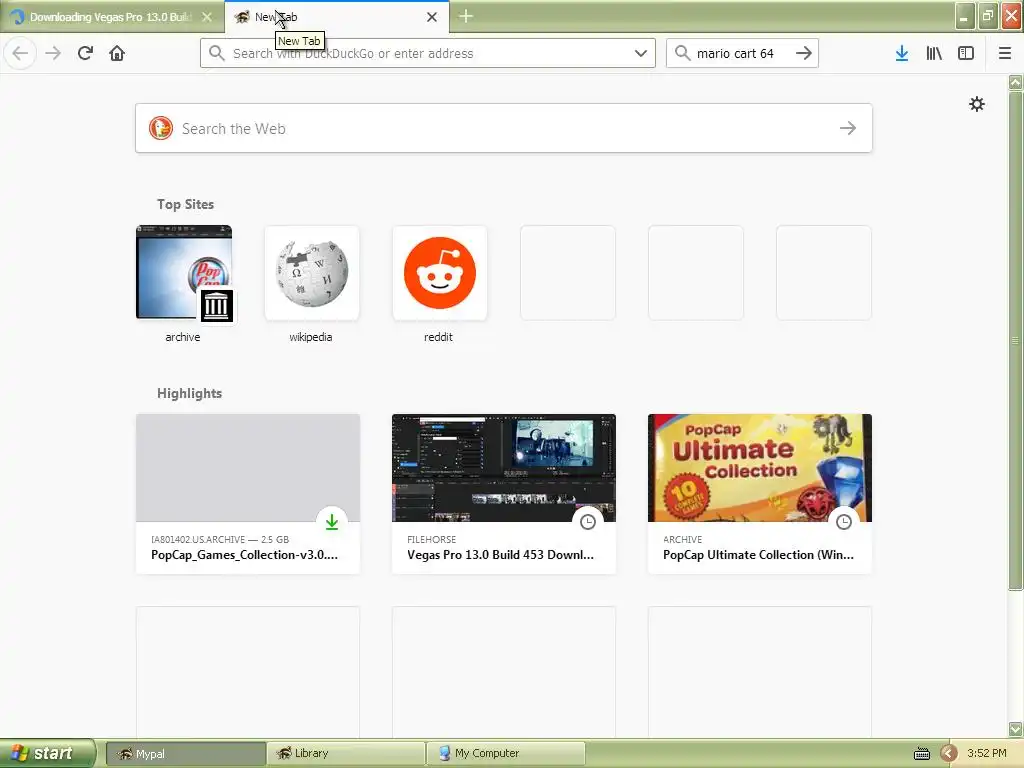Close the New Tab tab
The height and width of the screenshot is (768, 1024).
click(x=432, y=17)
